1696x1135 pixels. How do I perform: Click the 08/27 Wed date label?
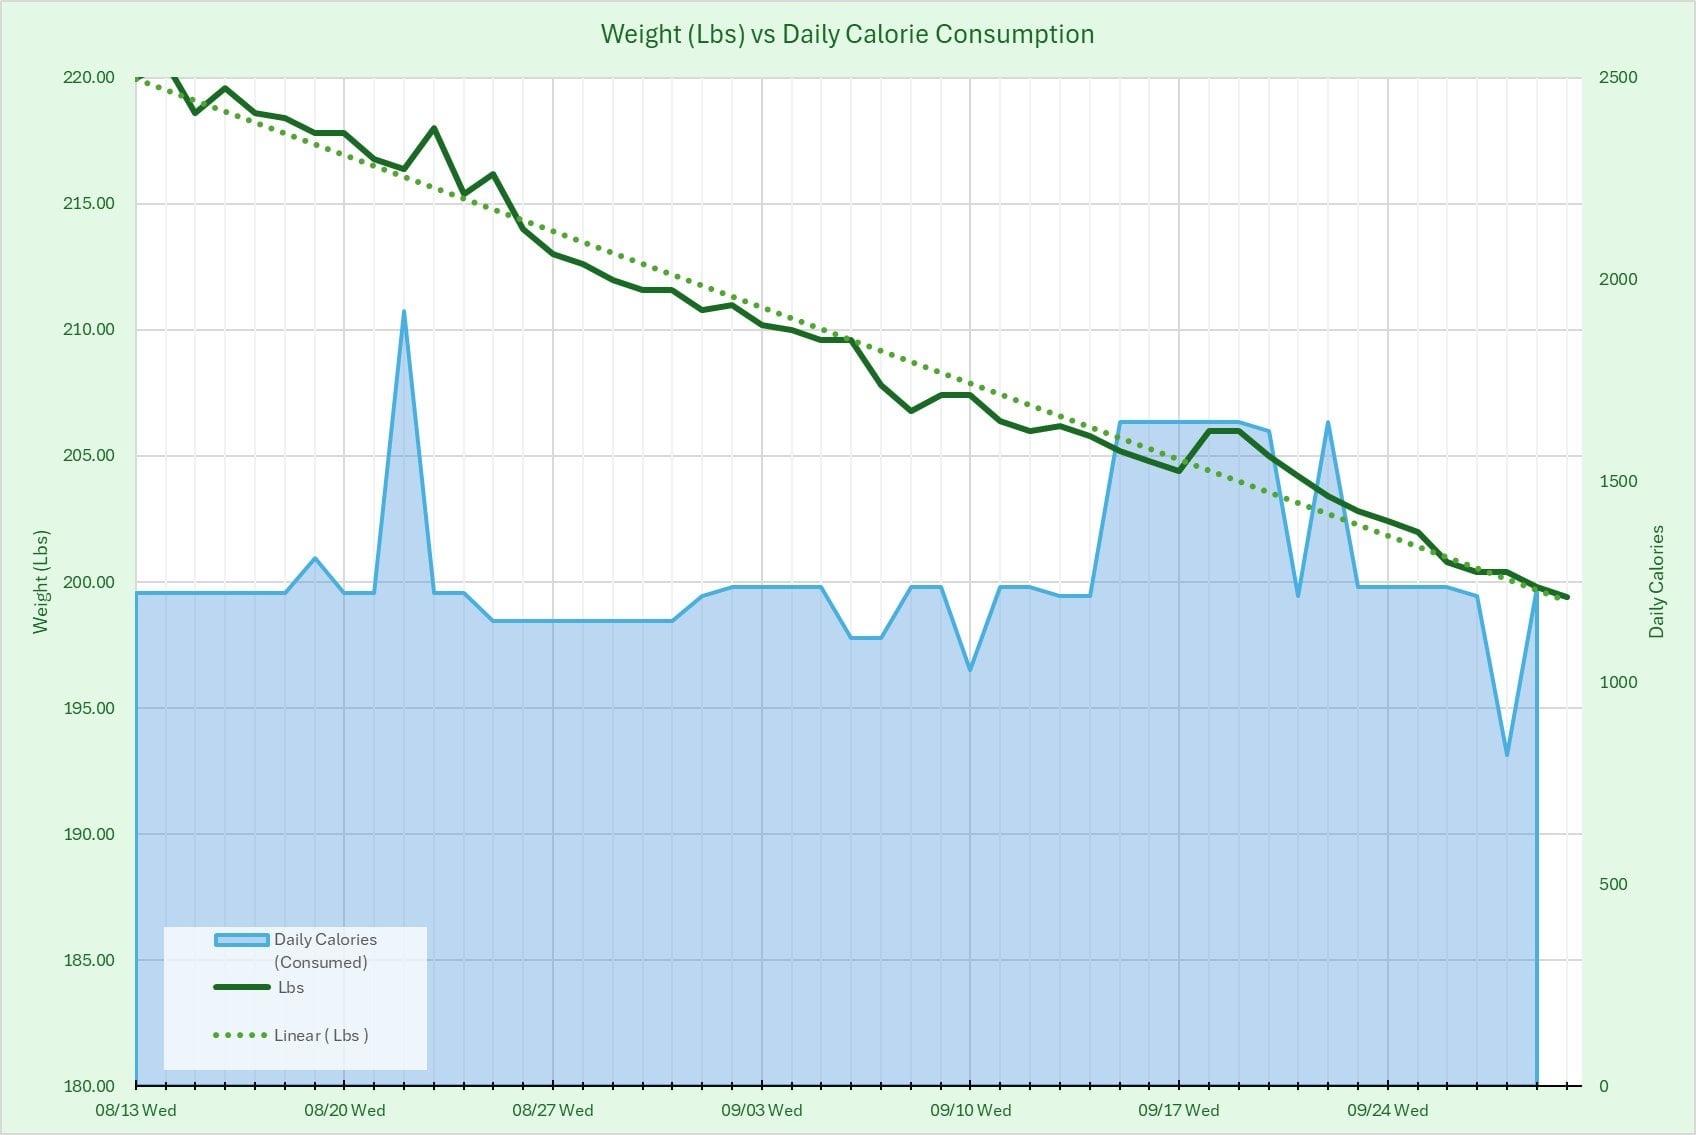tap(553, 1110)
